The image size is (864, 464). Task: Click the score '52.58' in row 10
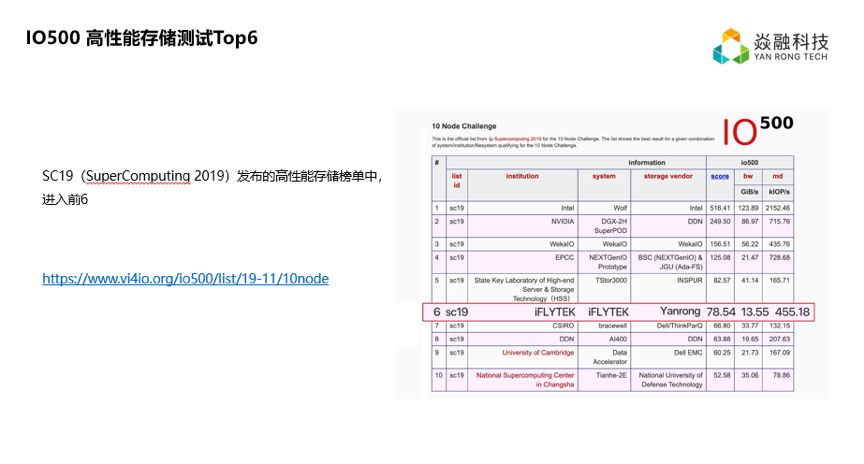tap(721, 375)
